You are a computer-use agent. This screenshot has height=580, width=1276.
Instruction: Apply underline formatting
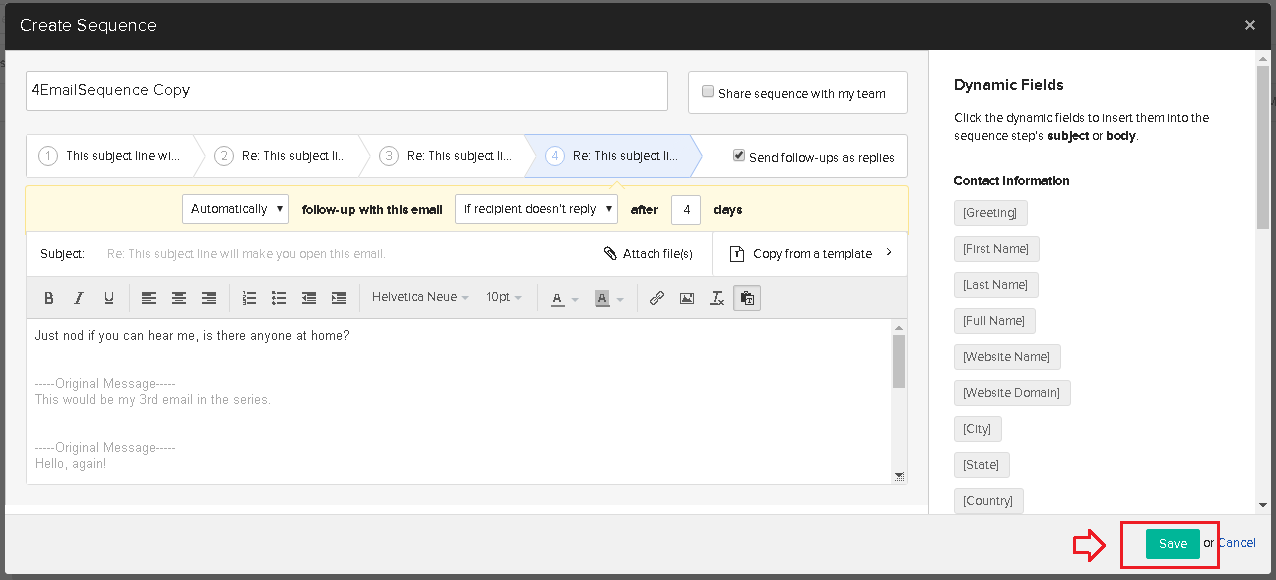pyautogui.click(x=109, y=298)
